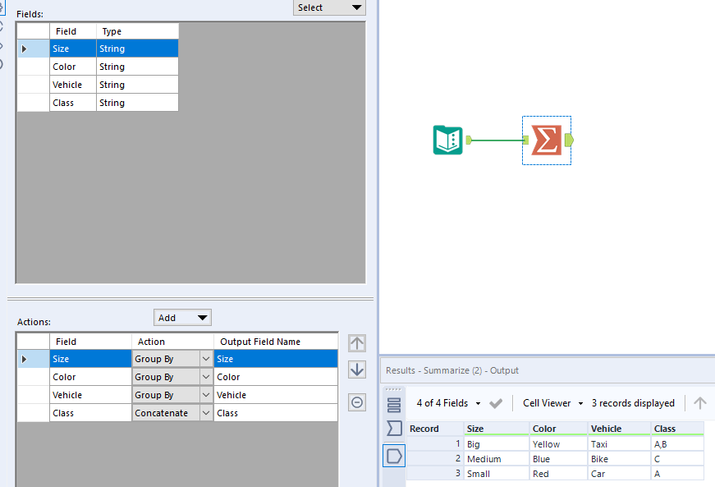The width and height of the screenshot is (715, 487).
Task: Click the Vehicle column header in Results
Action: [619, 429]
